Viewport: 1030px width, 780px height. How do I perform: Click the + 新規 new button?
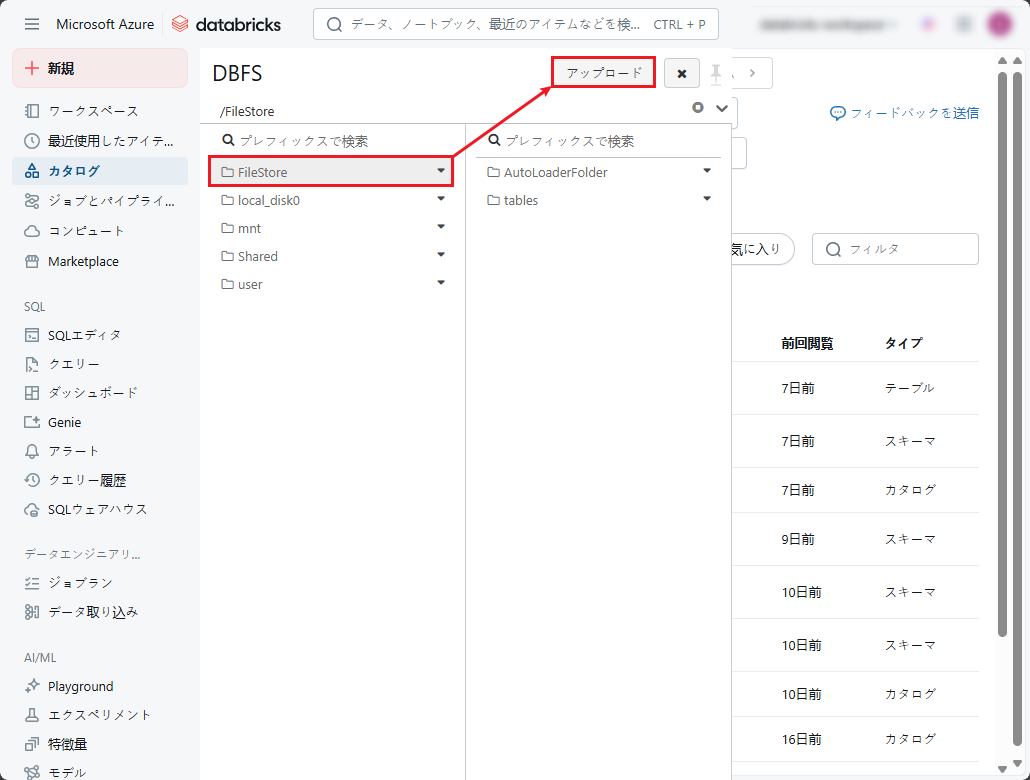tap(100, 68)
